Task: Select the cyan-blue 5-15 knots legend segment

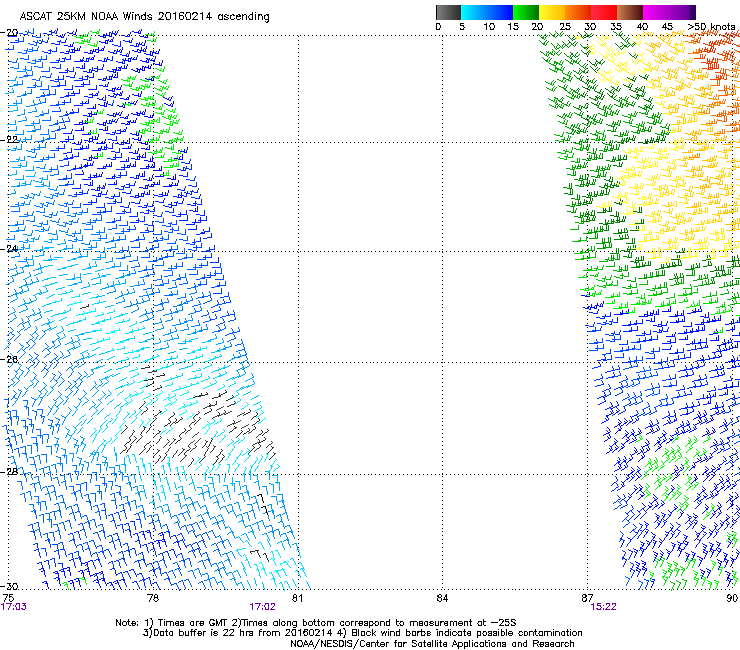Action: pyautogui.click(x=487, y=12)
